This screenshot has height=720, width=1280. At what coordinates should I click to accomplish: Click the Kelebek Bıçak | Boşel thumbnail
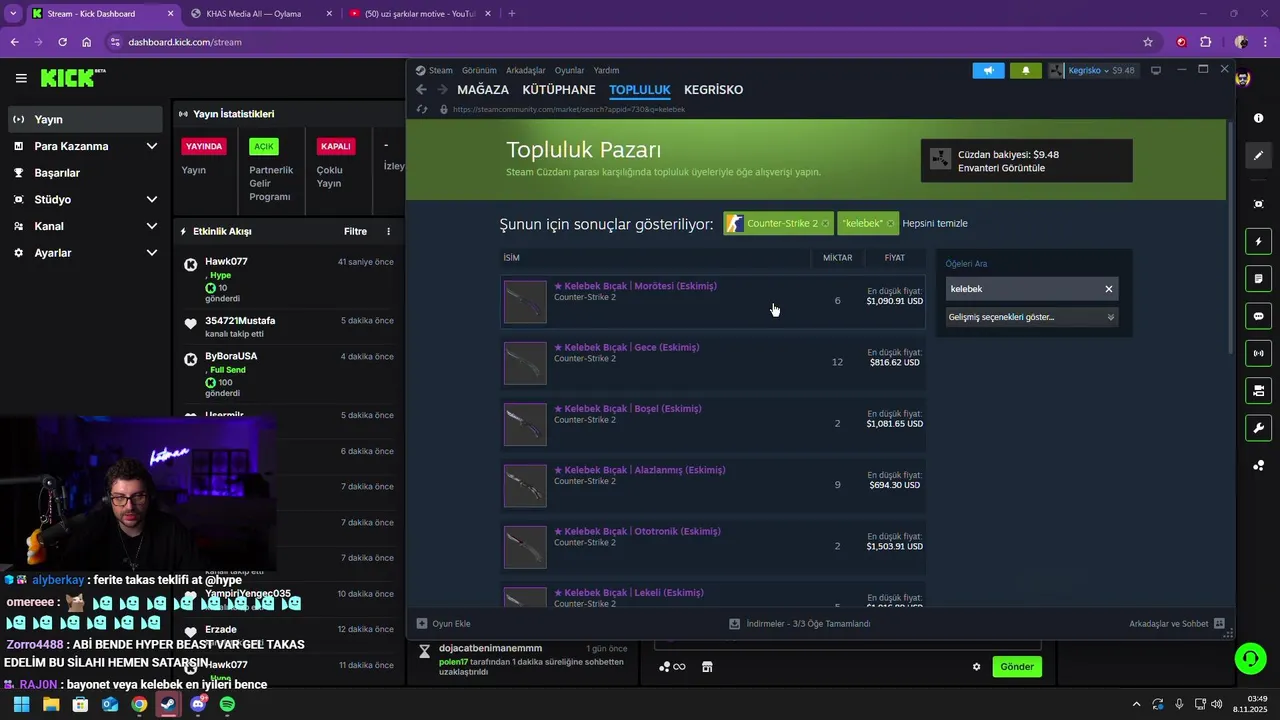pyautogui.click(x=525, y=424)
